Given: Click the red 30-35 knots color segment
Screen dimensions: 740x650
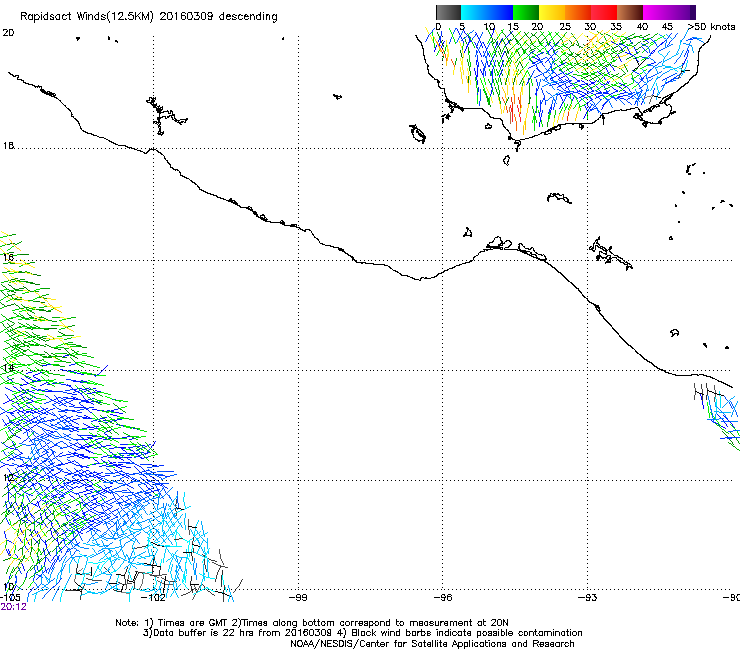Looking at the screenshot, I should 604,12.
